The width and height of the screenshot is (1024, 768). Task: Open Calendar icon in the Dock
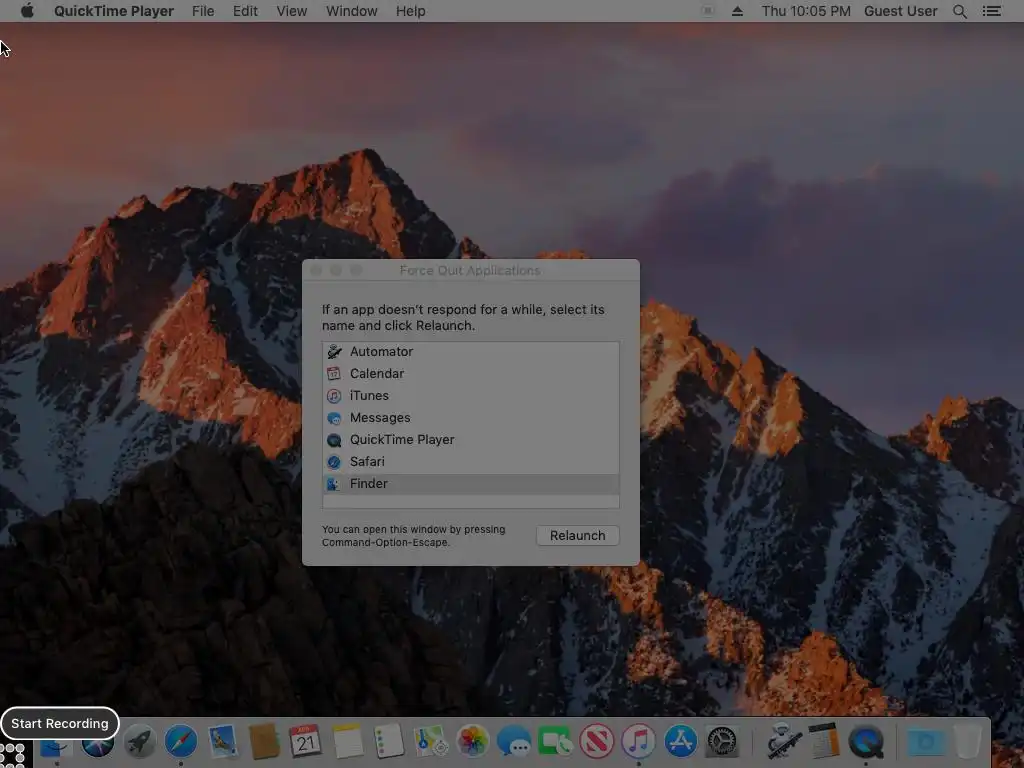click(306, 741)
